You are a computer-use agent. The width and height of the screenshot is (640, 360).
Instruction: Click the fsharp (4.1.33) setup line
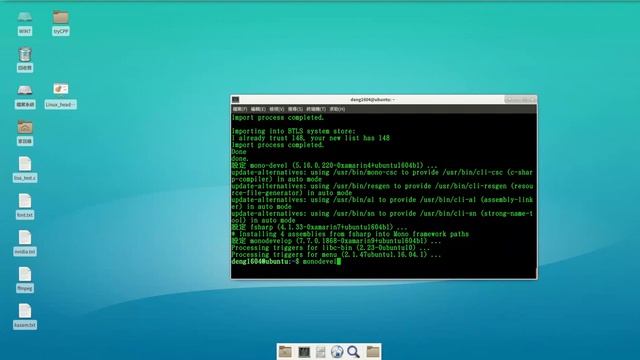point(319,227)
